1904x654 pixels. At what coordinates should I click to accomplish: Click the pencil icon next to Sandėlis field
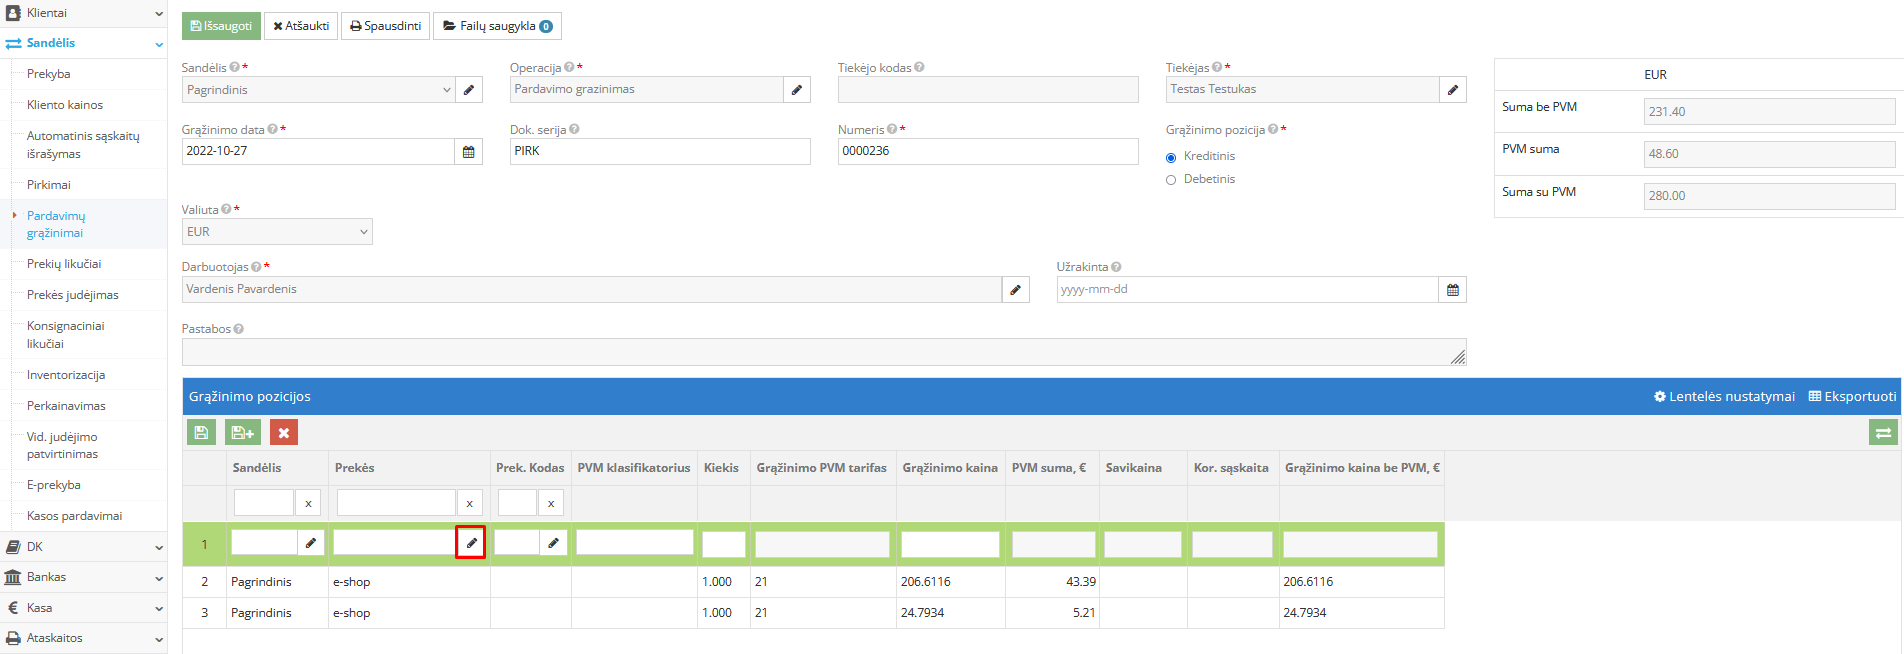468,90
